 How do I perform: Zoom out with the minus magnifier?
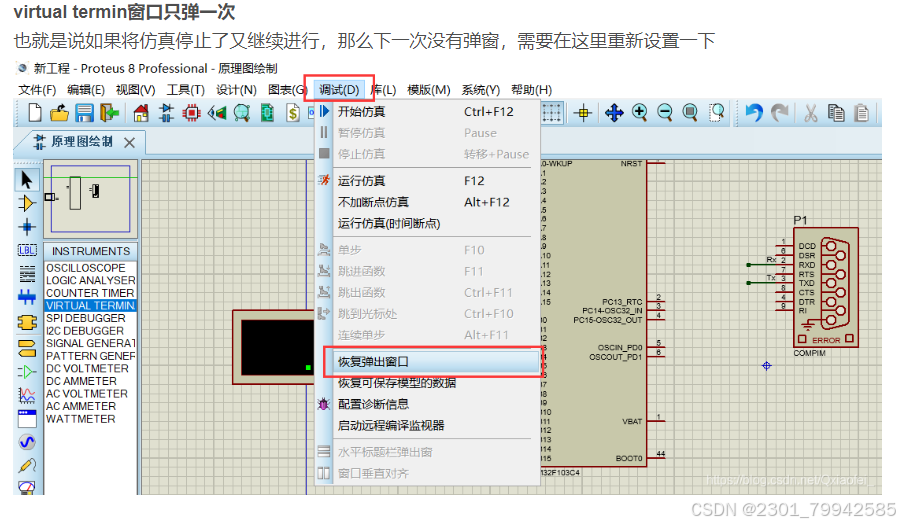[665, 112]
